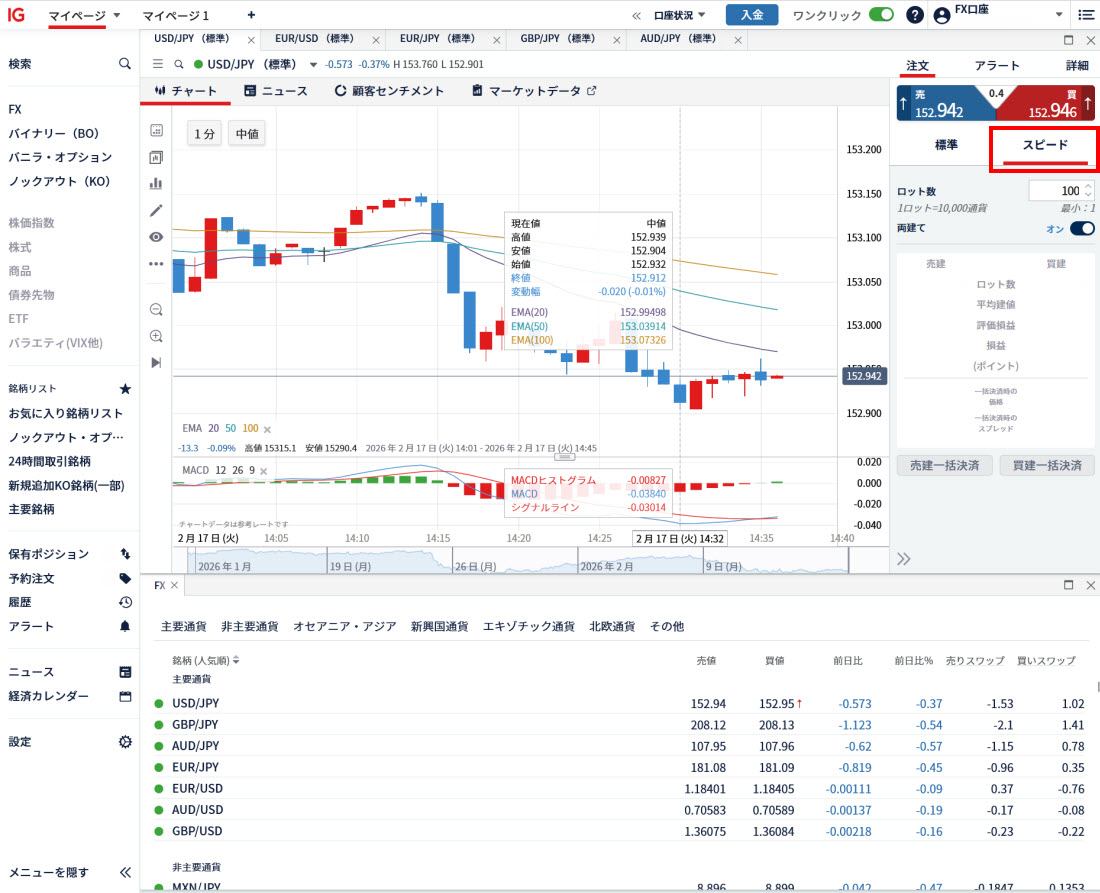Open the help question mark icon
The image size is (1100, 893).
point(914,15)
